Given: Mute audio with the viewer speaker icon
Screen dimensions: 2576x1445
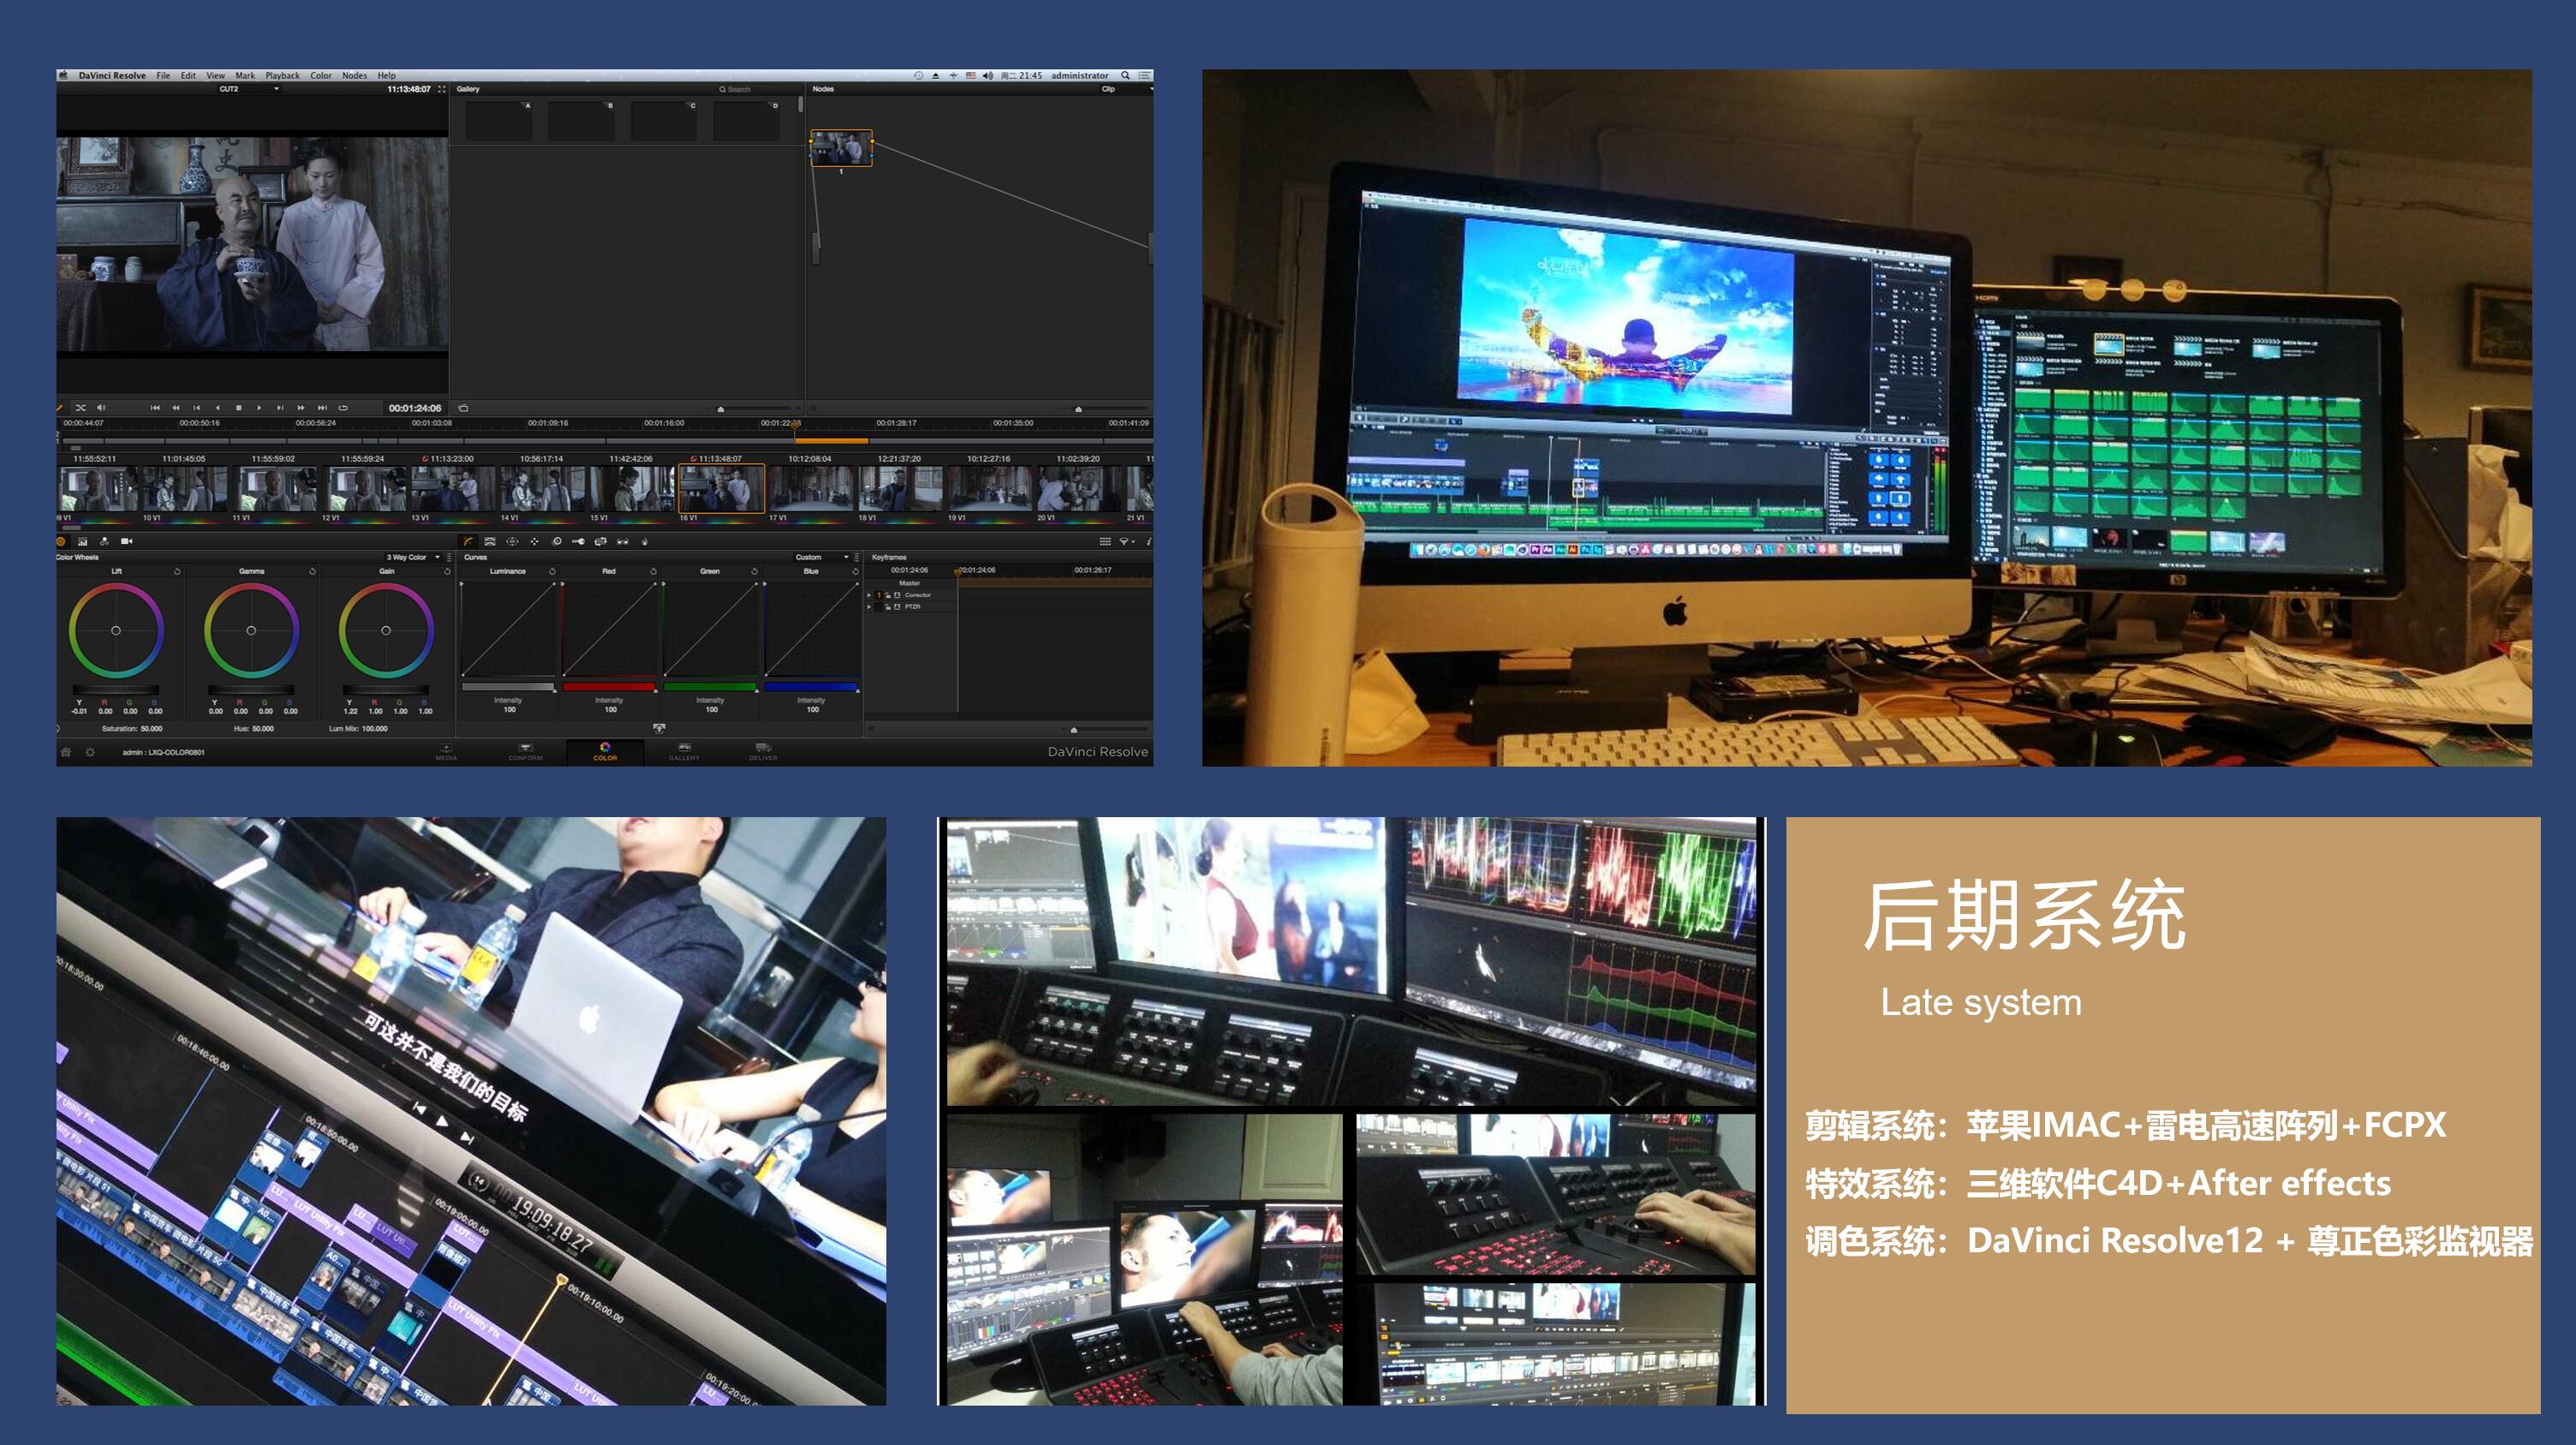Looking at the screenshot, I should [101, 408].
